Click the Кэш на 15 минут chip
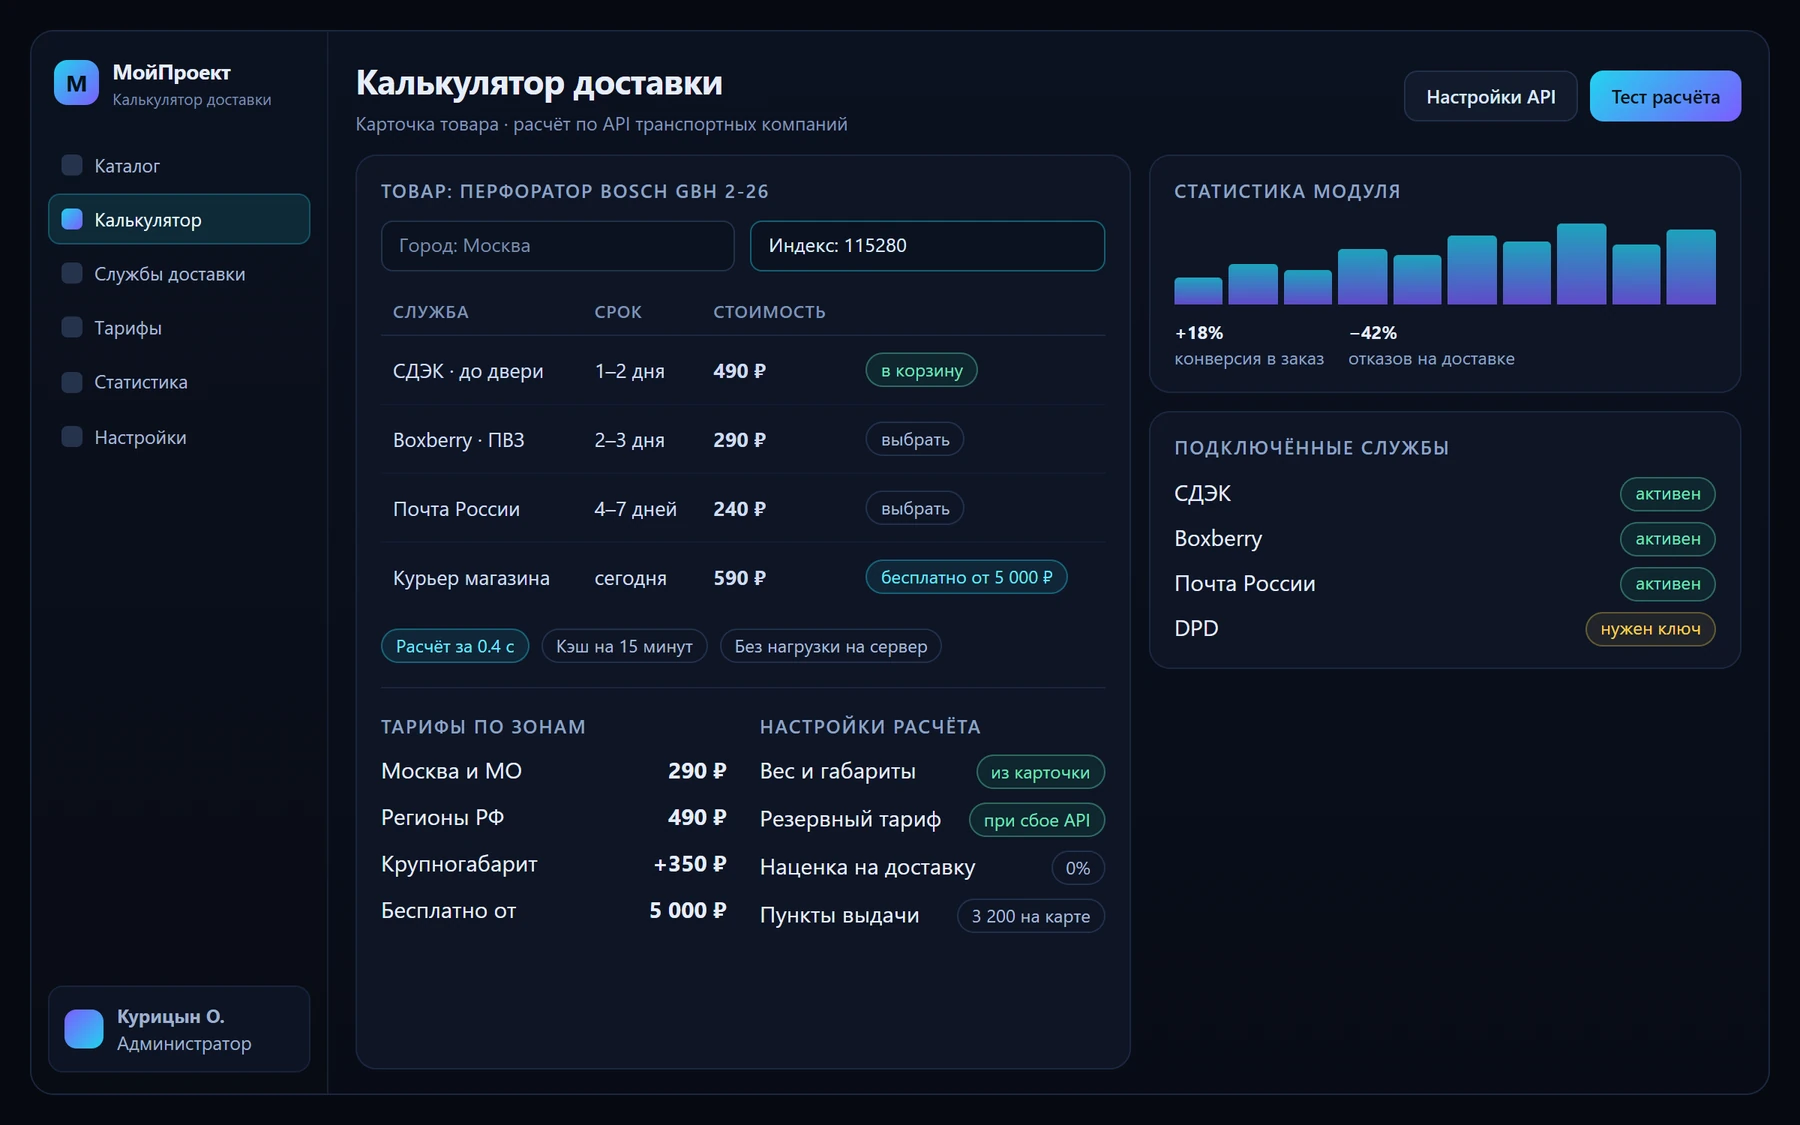 coord(624,646)
